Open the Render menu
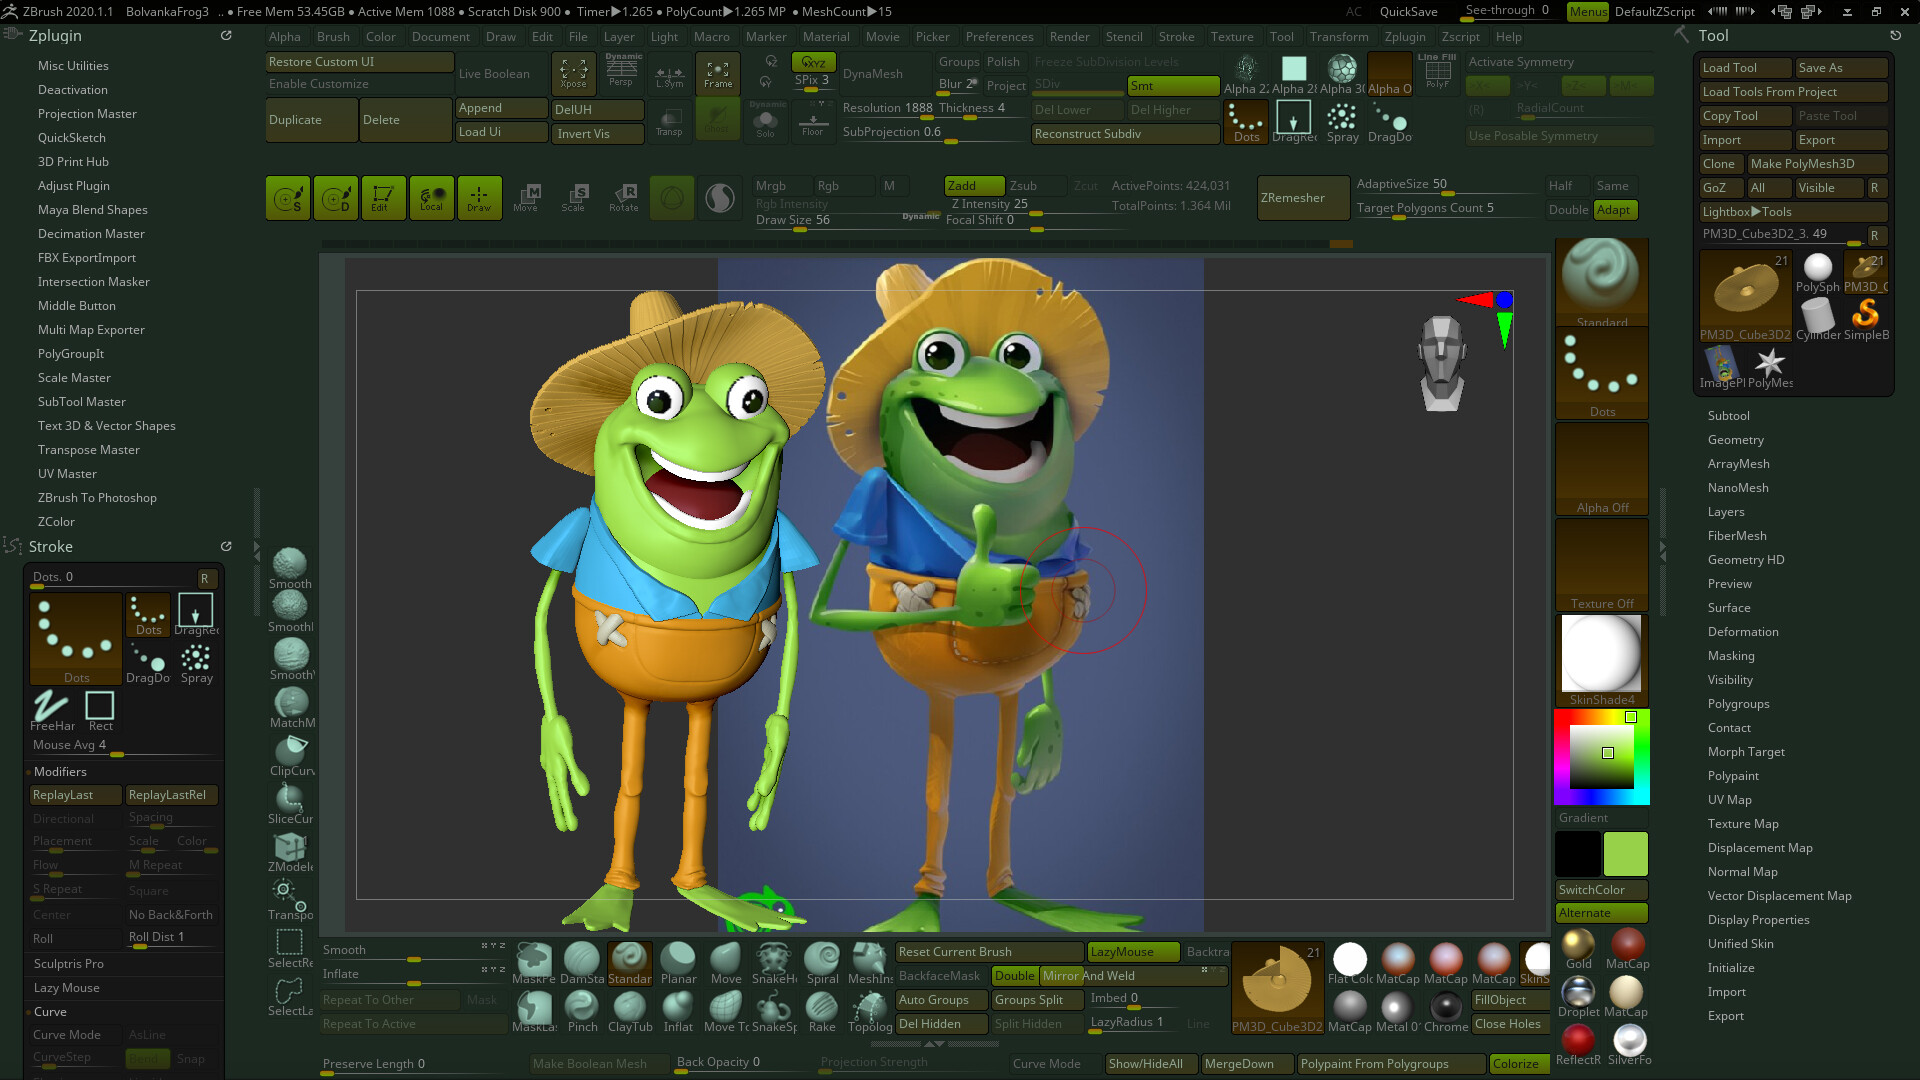 click(1069, 37)
